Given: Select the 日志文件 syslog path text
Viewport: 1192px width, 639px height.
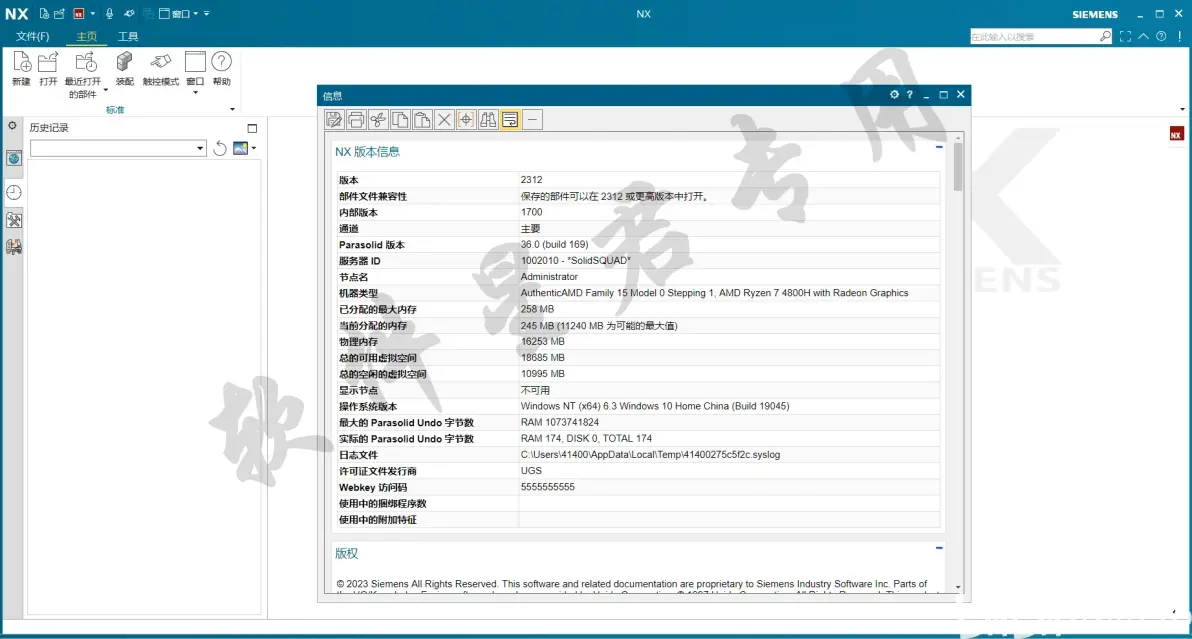Looking at the screenshot, I should click(650, 455).
